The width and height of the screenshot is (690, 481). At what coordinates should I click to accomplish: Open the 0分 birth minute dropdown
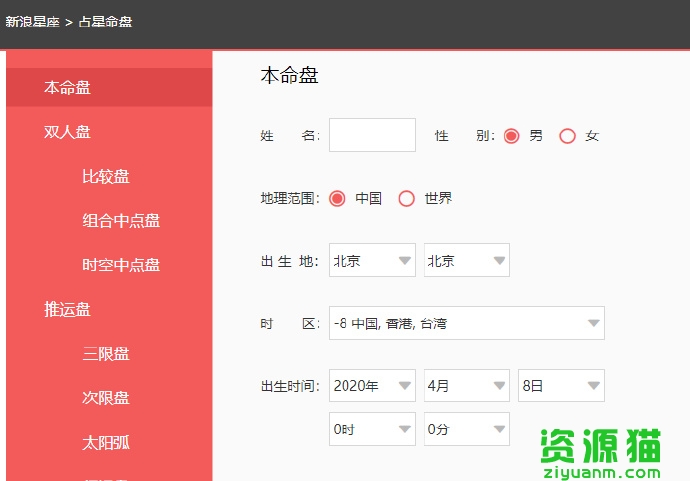click(x=467, y=429)
